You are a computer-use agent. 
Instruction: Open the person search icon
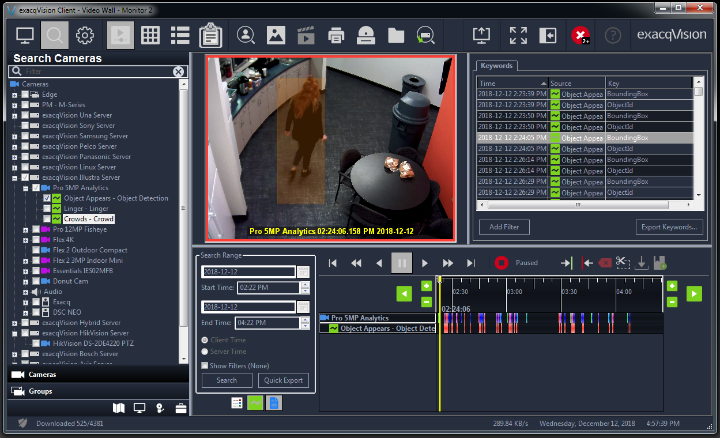(246, 35)
